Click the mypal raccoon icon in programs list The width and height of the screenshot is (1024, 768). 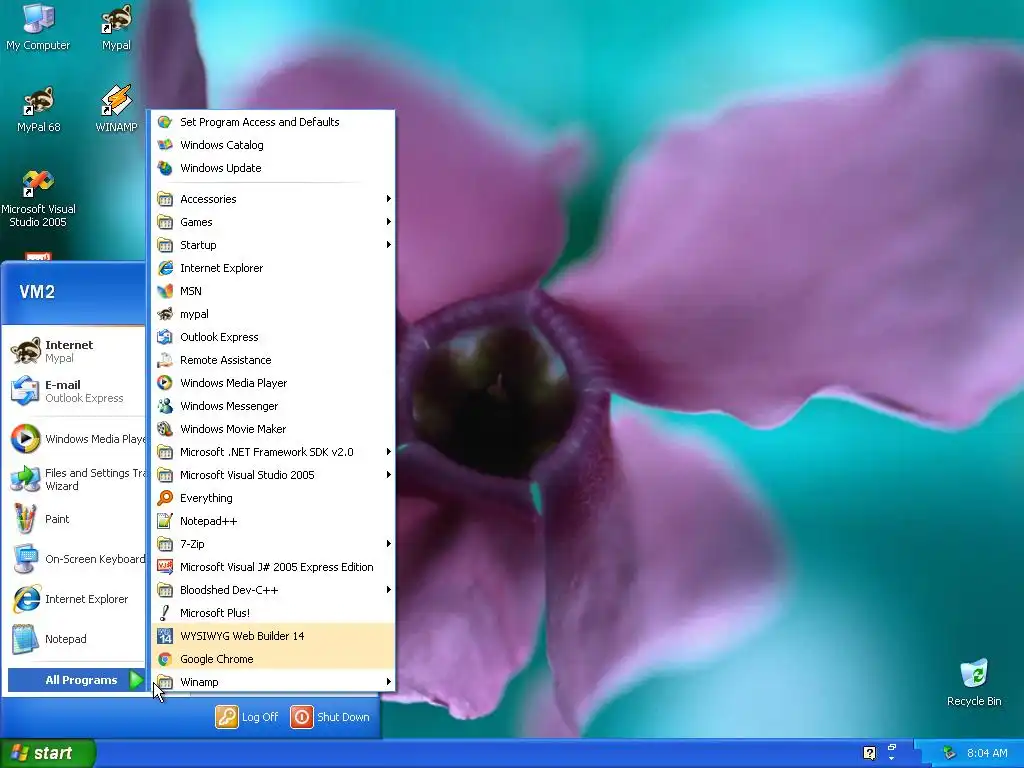tap(165, 314)
